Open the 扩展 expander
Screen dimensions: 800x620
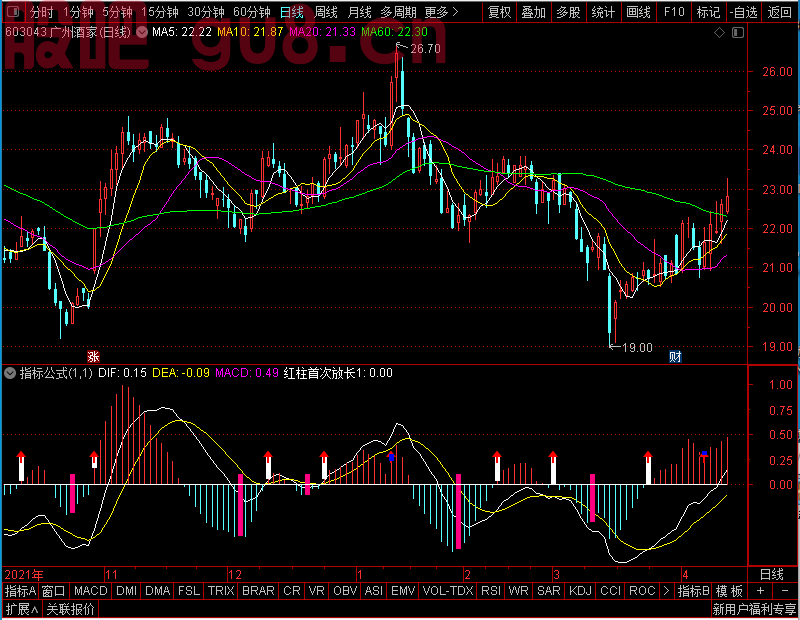click(22, 609)
